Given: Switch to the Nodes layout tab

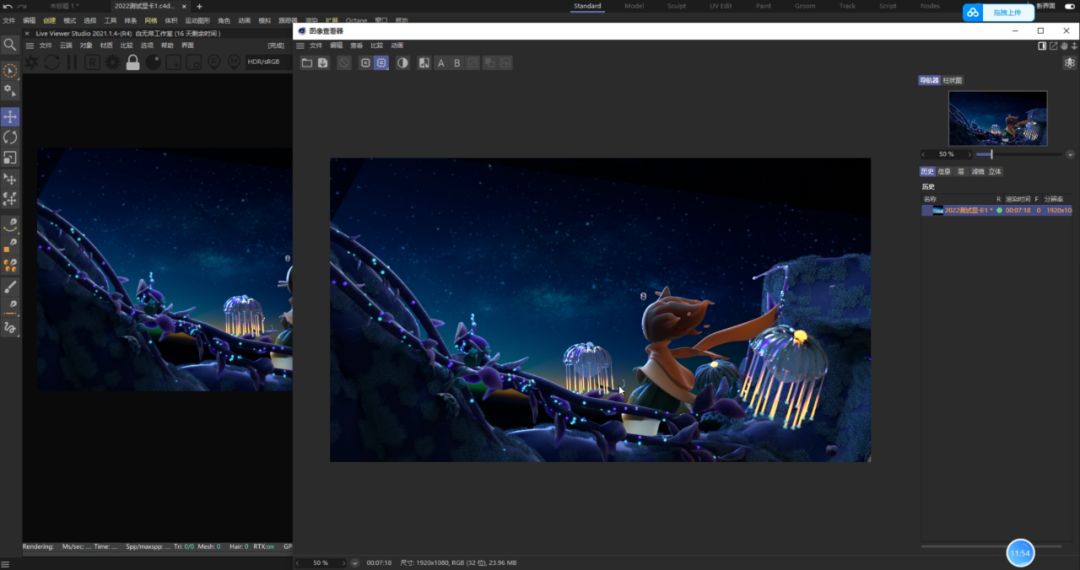Looking at the screenshot, I should click(930, 6).
